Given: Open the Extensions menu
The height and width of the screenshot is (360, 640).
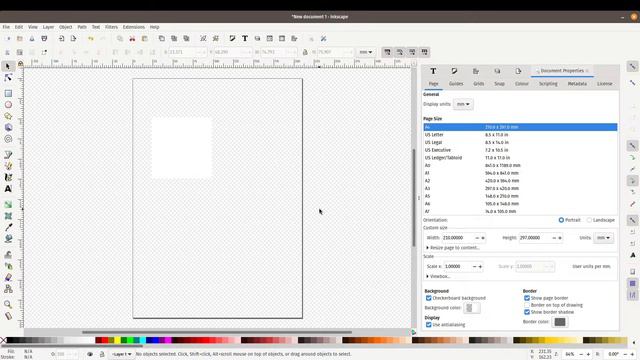Looking at the screenshot, I should click(133, 27).
